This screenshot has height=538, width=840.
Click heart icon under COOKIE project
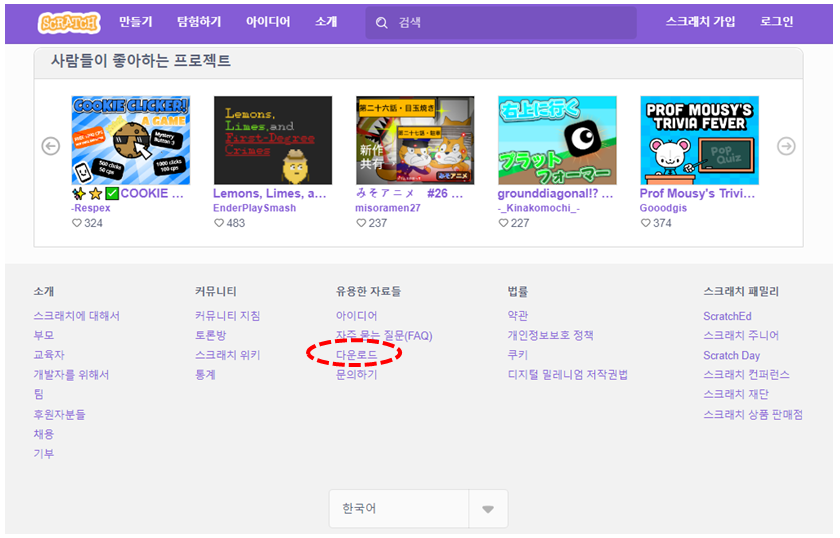(x=77, y=223)
